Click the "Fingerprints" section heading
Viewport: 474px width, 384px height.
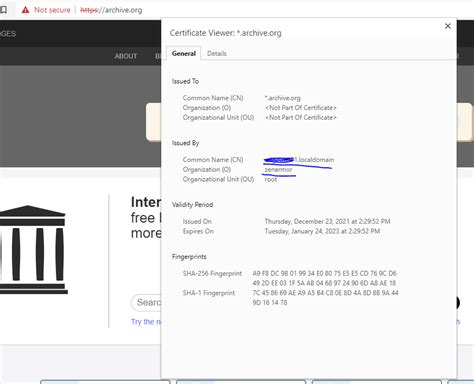click(x=189, y=257)
